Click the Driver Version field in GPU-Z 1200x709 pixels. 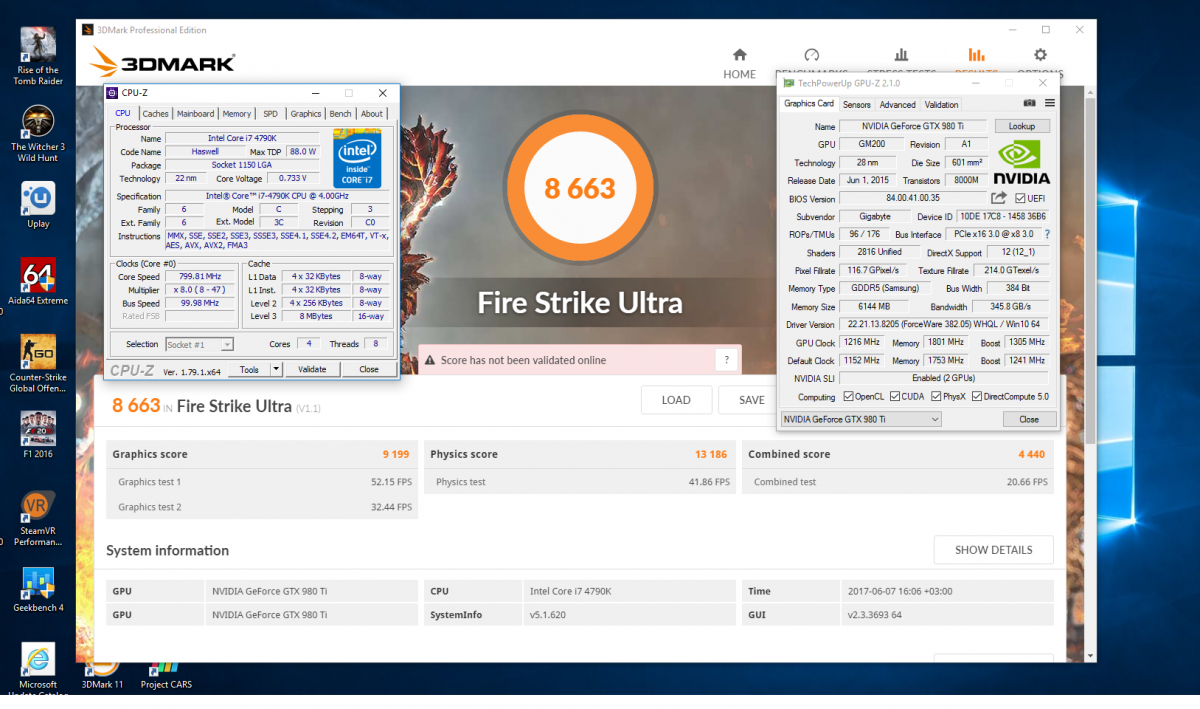tap(944, 325)
